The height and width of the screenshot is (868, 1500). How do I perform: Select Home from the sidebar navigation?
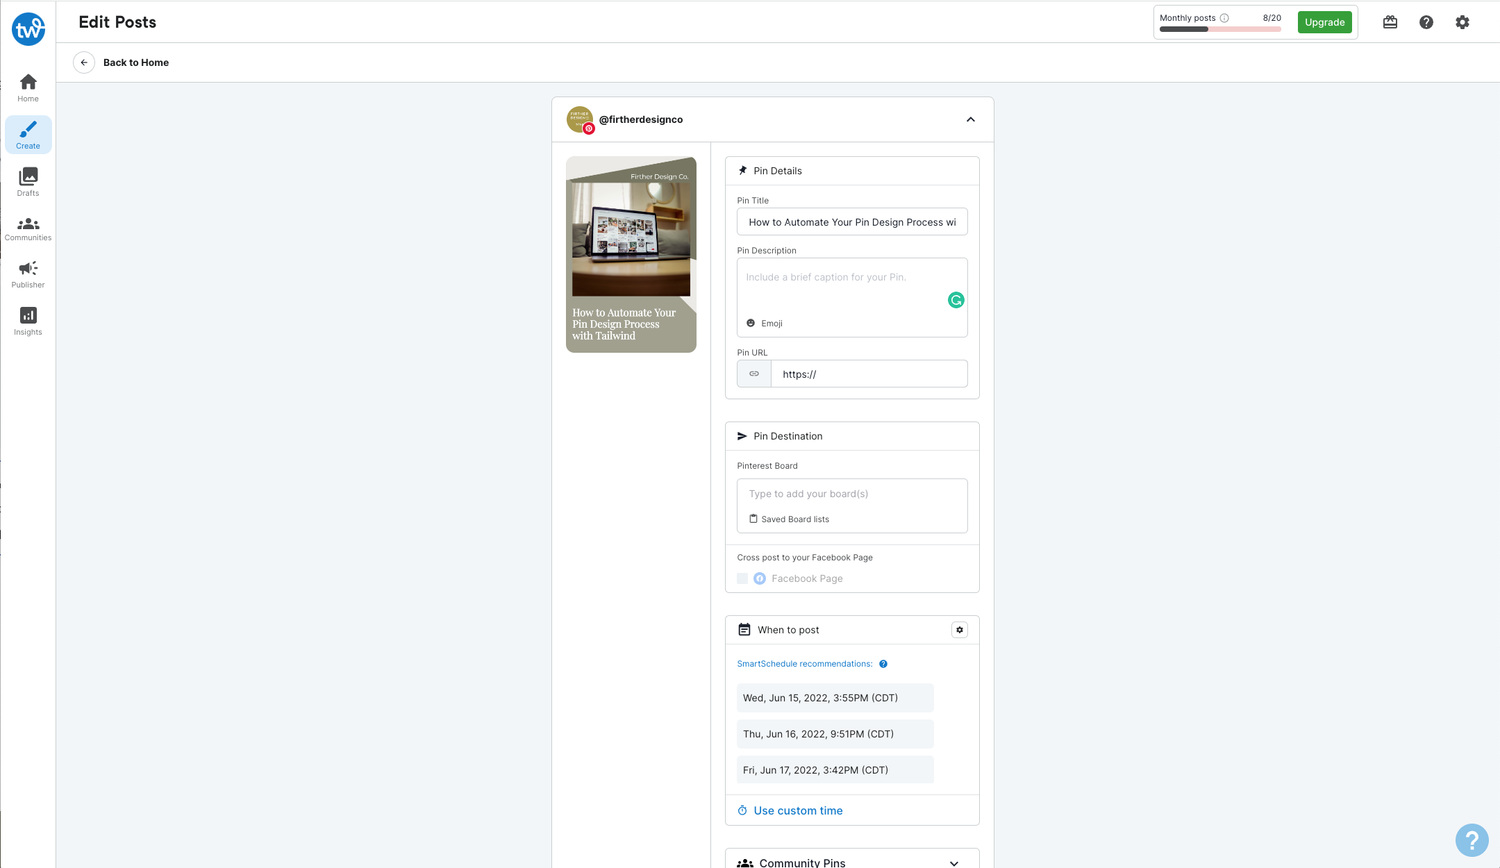coord(27,85)
